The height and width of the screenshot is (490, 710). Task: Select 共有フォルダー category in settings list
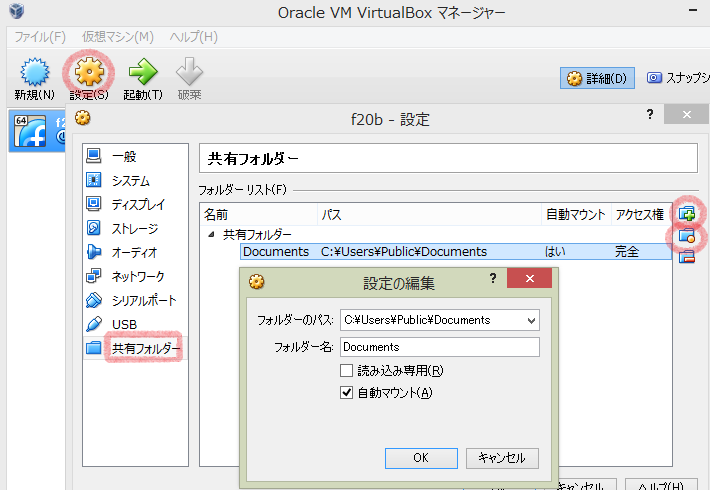click(x=135, y=348)
